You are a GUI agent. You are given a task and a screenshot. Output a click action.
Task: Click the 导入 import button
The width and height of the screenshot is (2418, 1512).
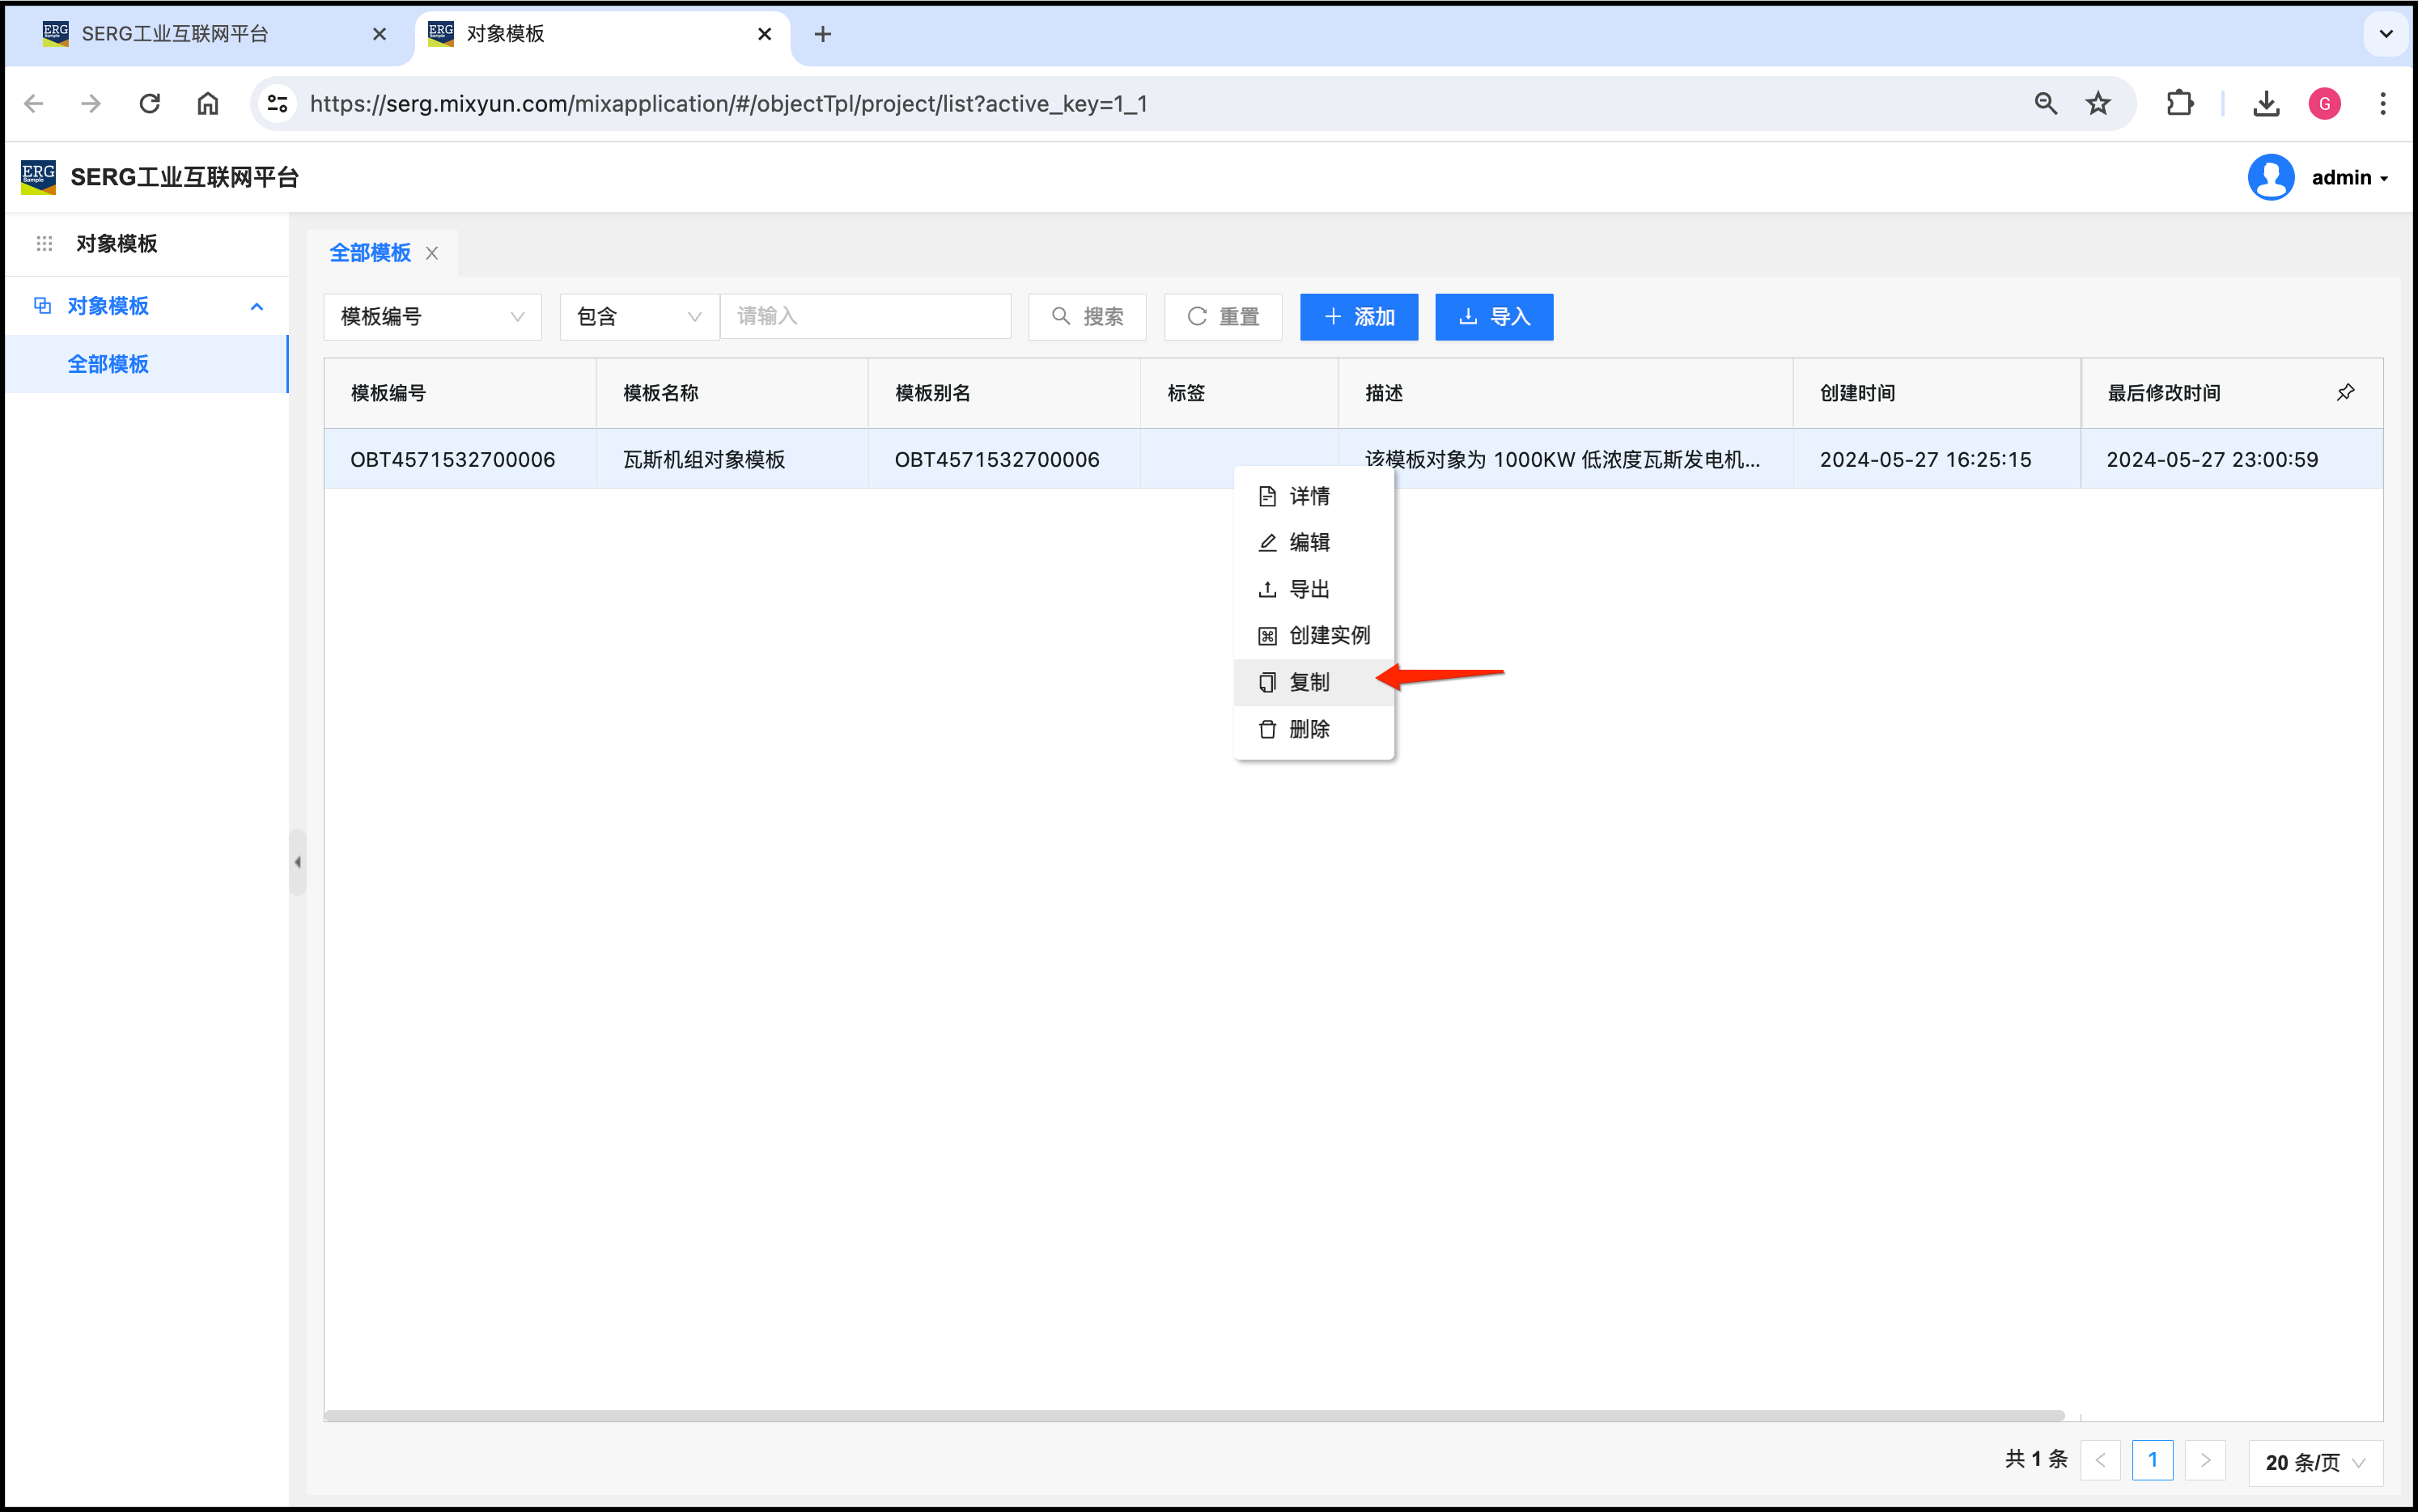click(x=1493, y=317)
